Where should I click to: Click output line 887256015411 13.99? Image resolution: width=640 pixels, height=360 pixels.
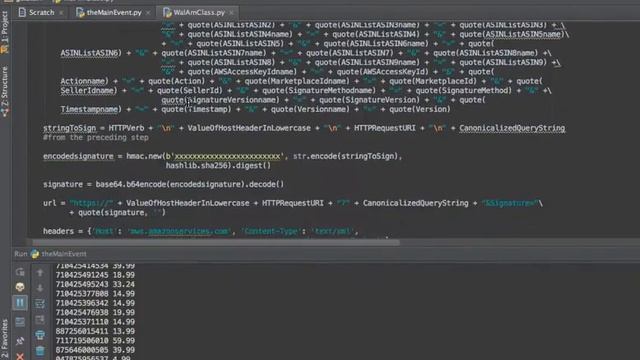click(x=95, y=331)
